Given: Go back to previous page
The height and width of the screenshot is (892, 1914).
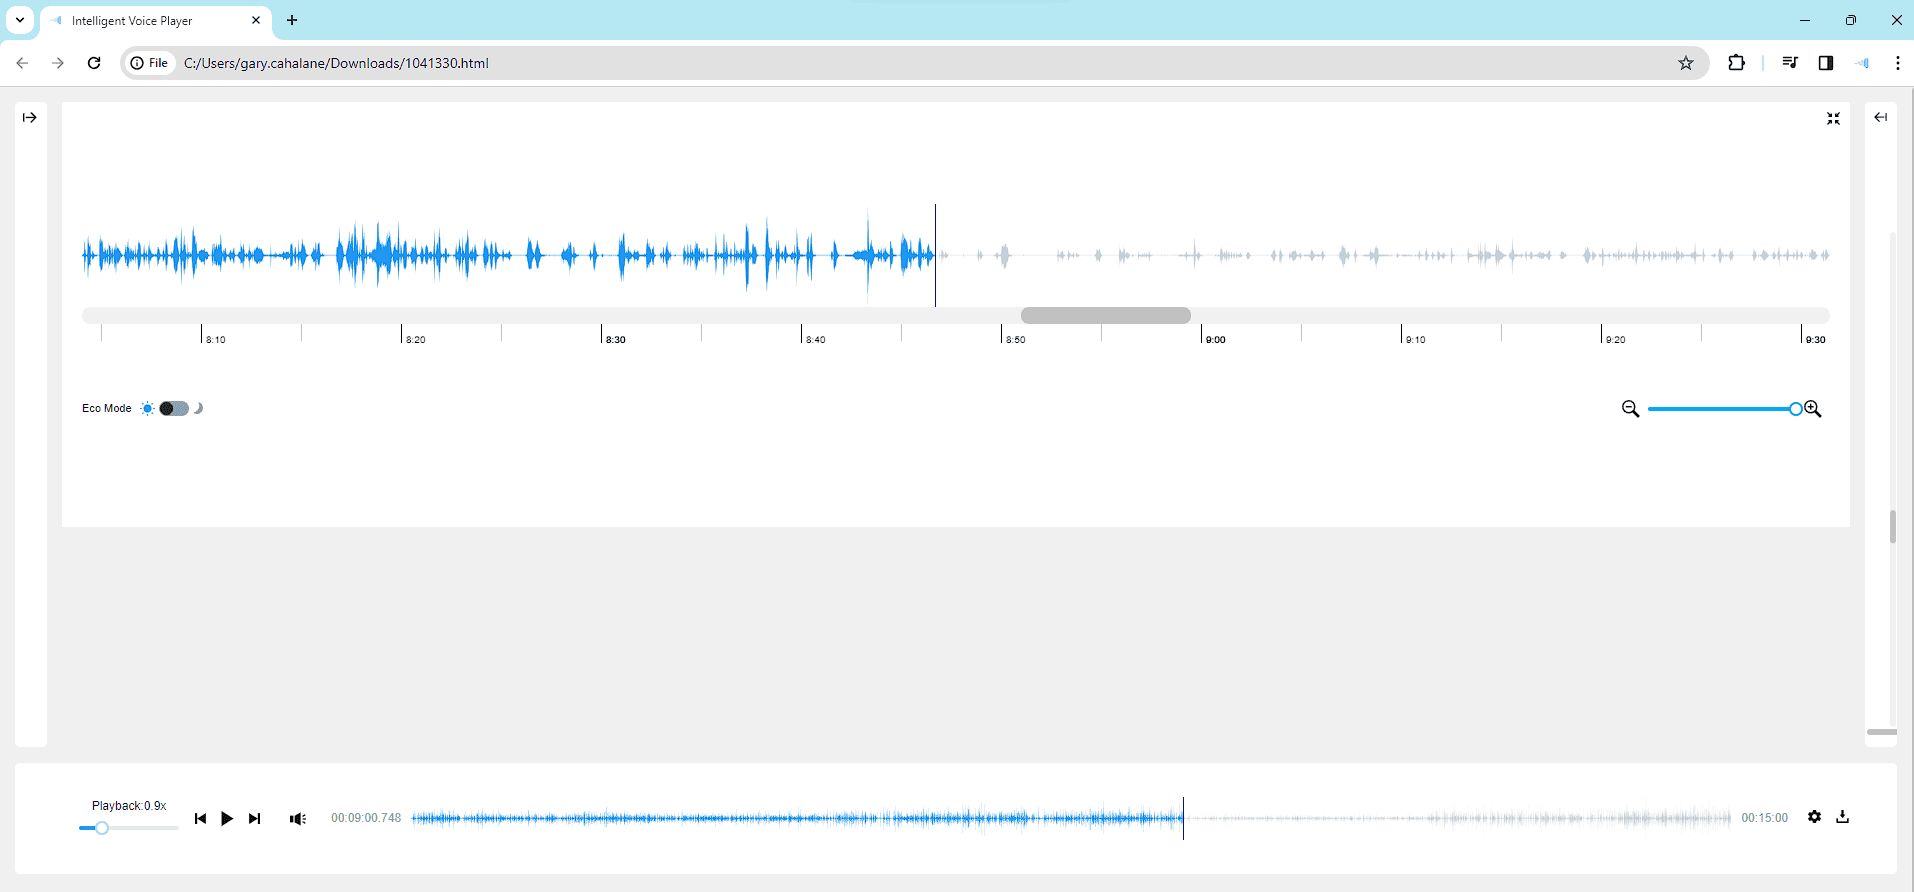Looking at the screenshot, I should (x=22, y=63).
